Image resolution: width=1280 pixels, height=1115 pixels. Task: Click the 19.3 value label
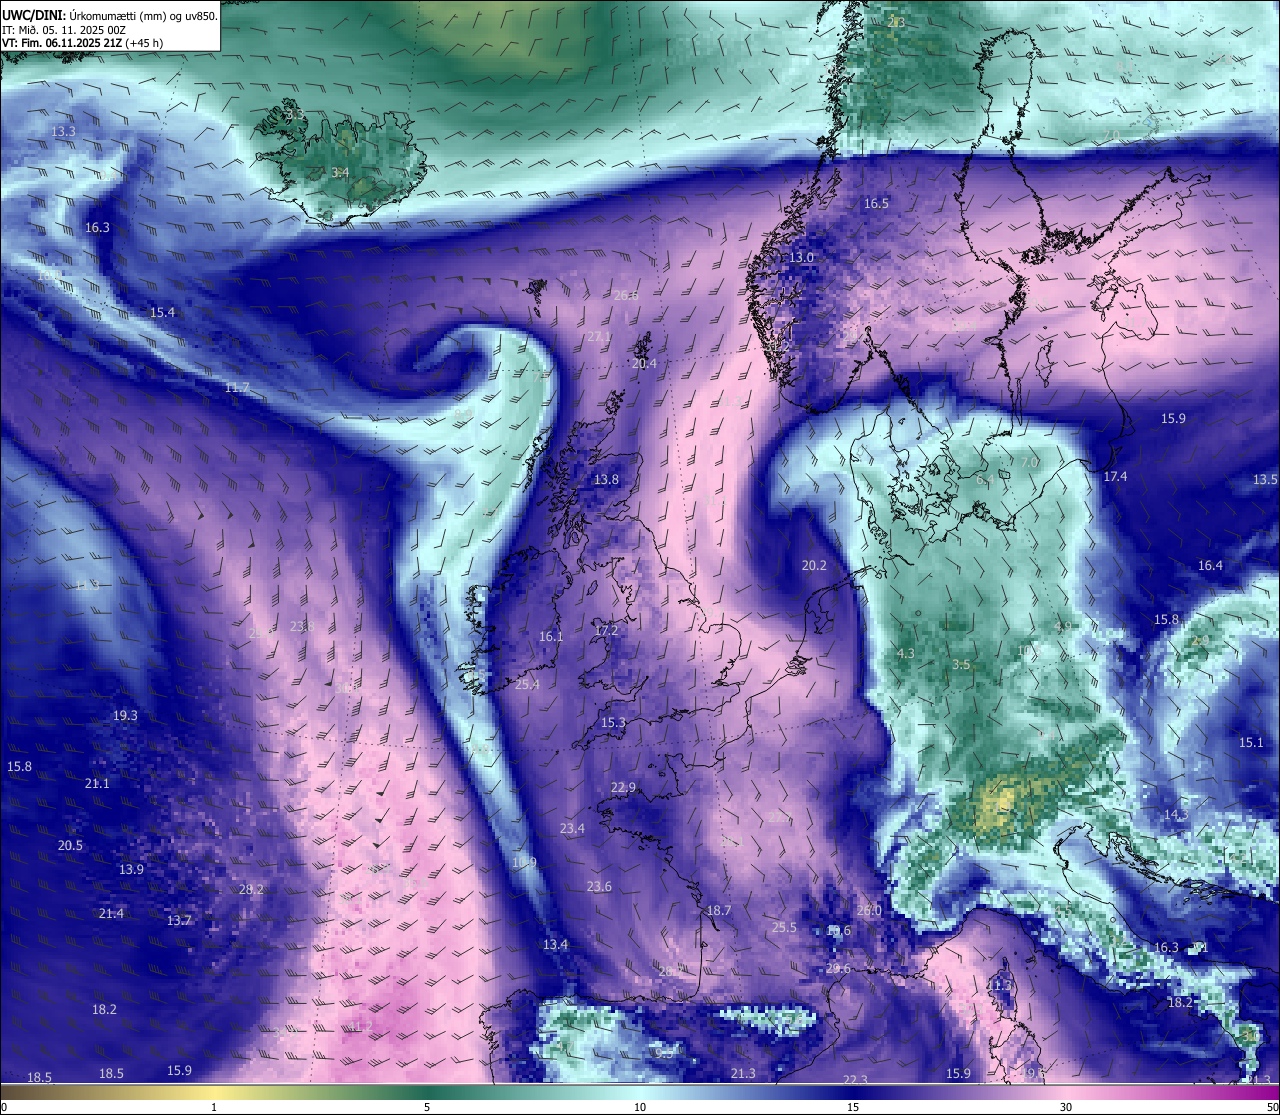[x=125, y=716]
